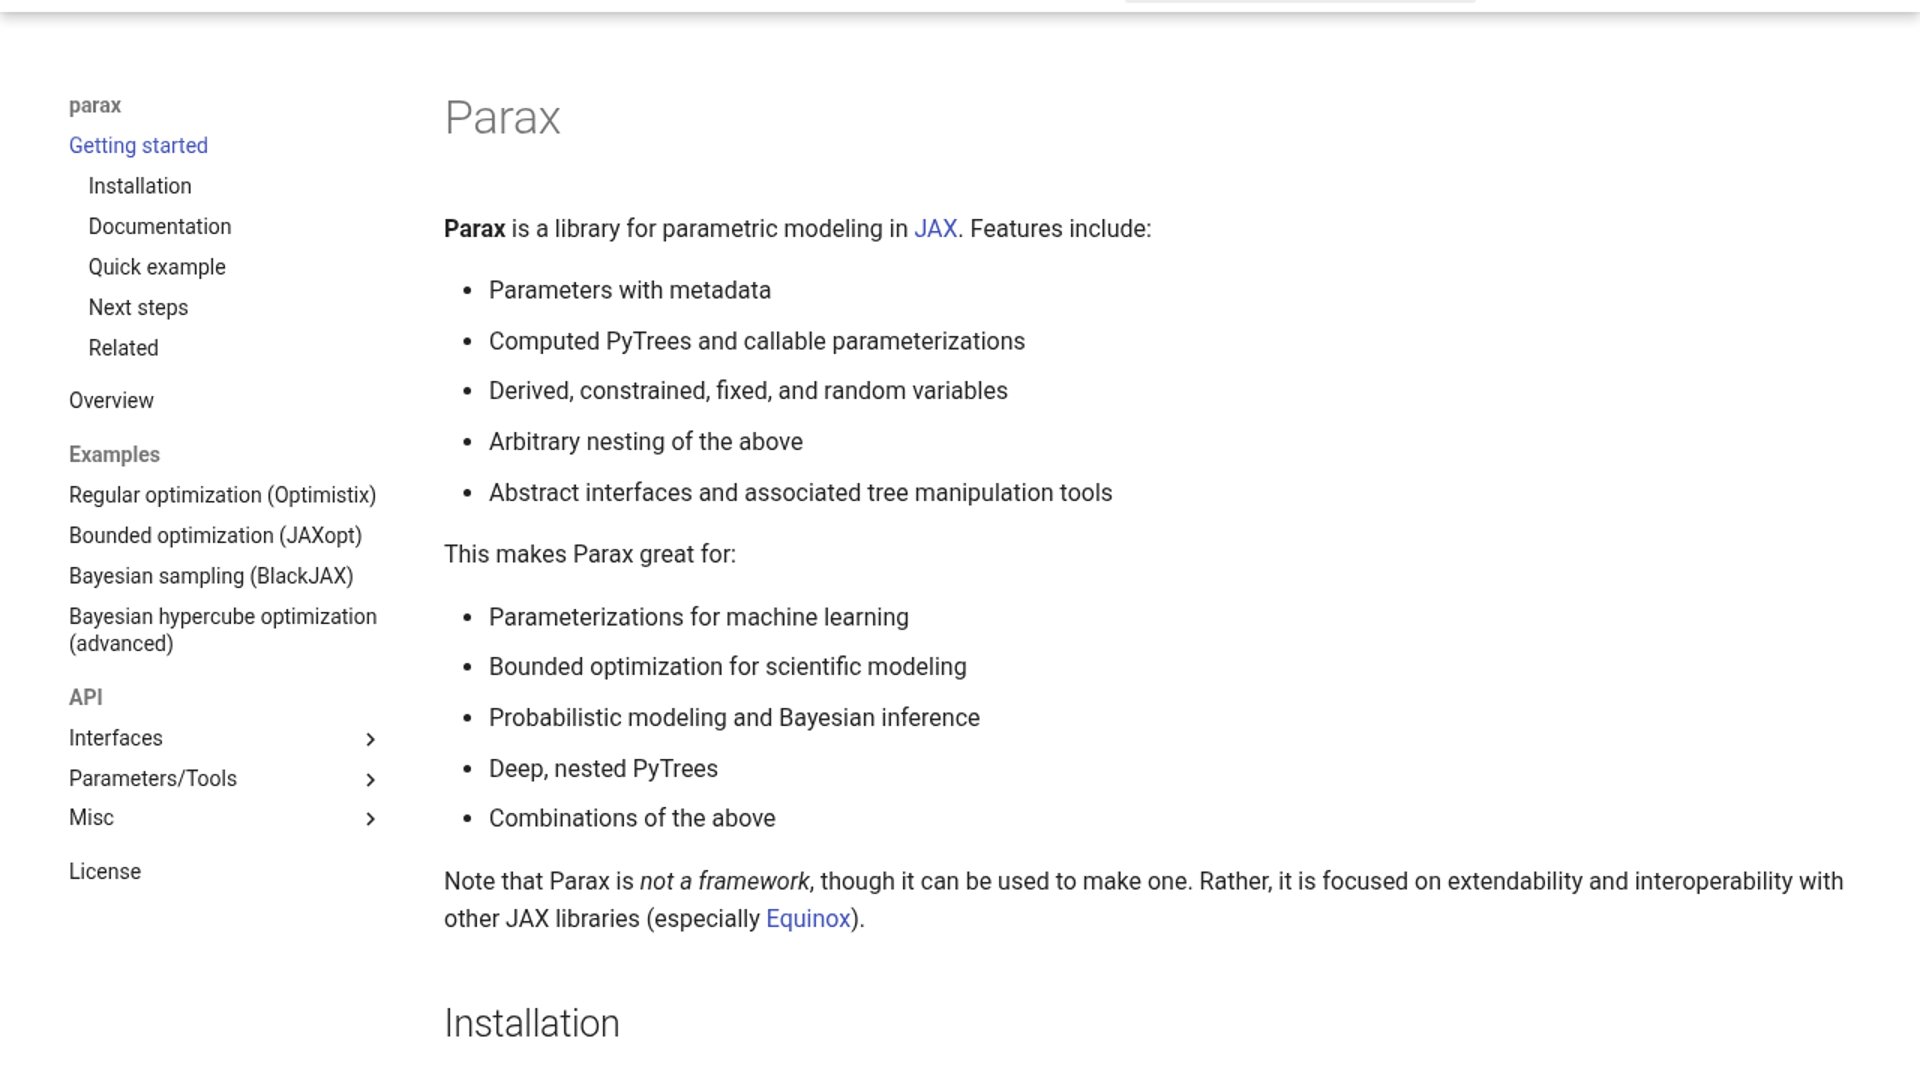Go to Documentation section link
1920x1080 pixels.
point(160,227)
